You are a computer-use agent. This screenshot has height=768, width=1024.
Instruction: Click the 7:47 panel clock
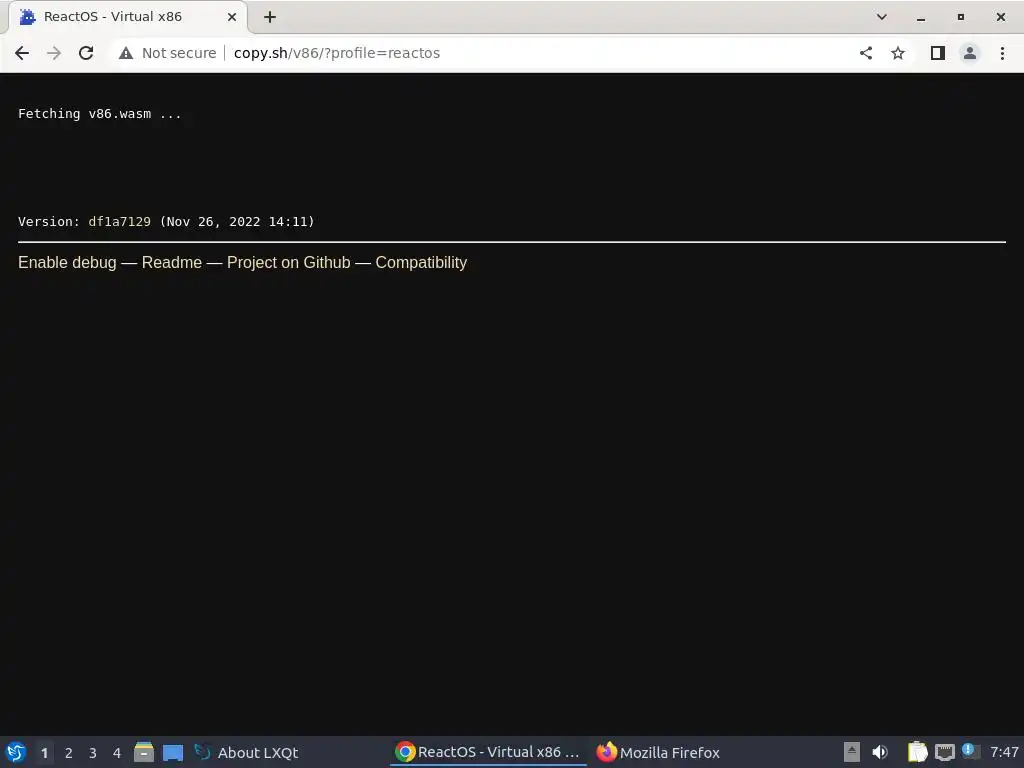coord(1004,752)
